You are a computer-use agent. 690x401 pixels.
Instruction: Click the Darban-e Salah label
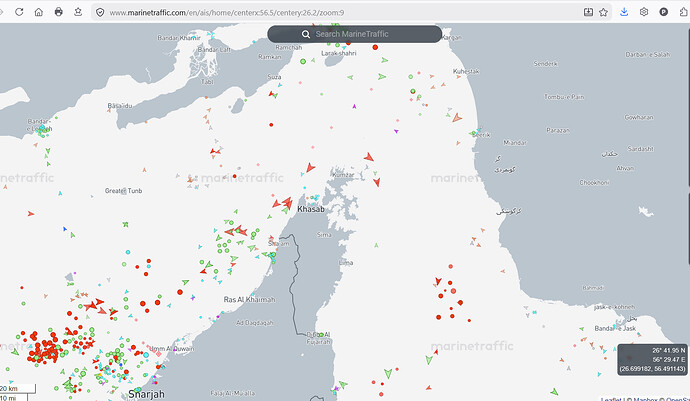pos(648,55)
